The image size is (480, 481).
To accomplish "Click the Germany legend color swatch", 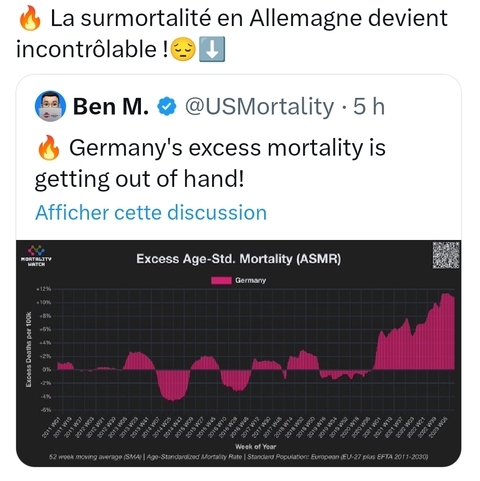I will (x=221, y=280).
